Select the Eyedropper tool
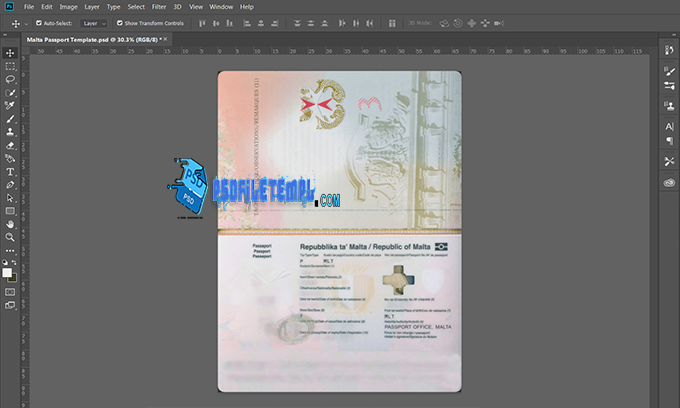 [x=10, y=105]
